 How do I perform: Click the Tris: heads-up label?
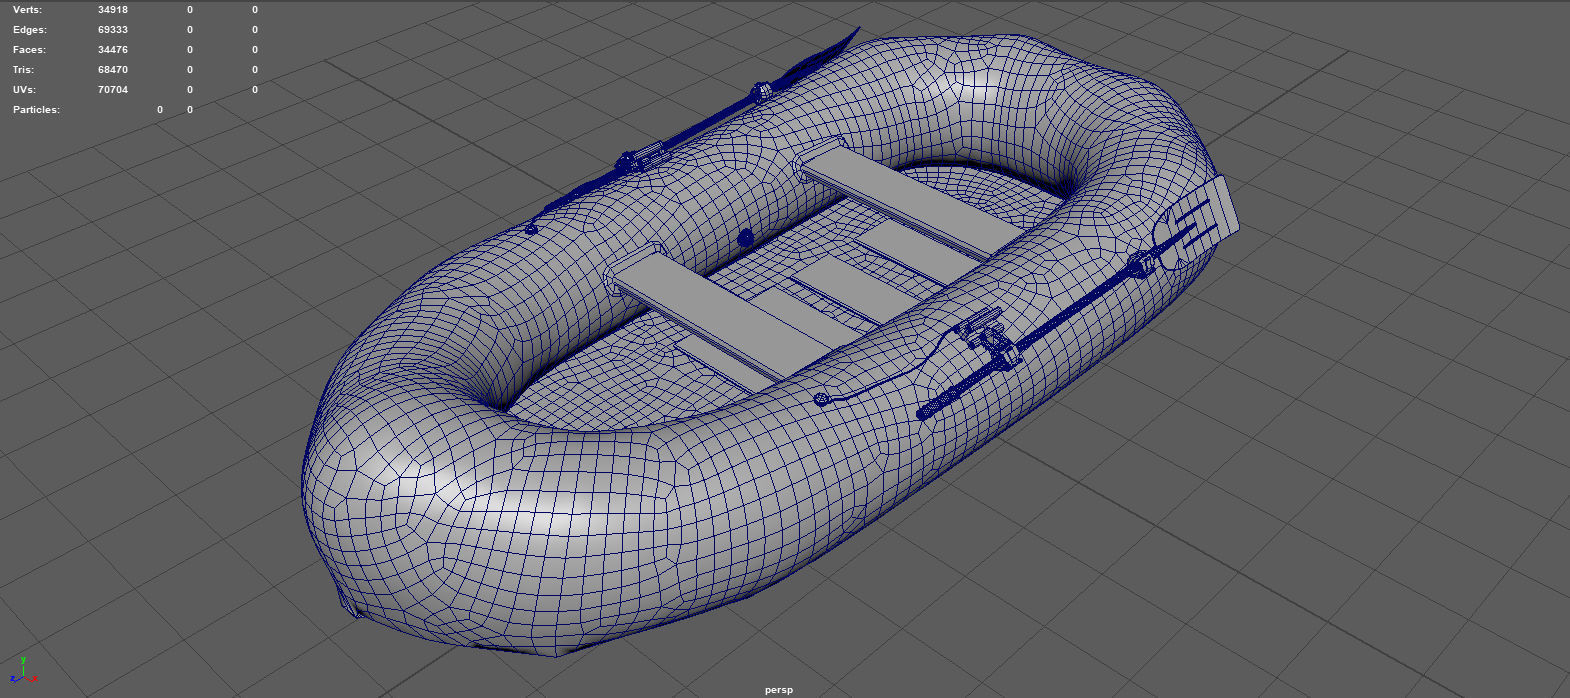click(x=24, y=70)
